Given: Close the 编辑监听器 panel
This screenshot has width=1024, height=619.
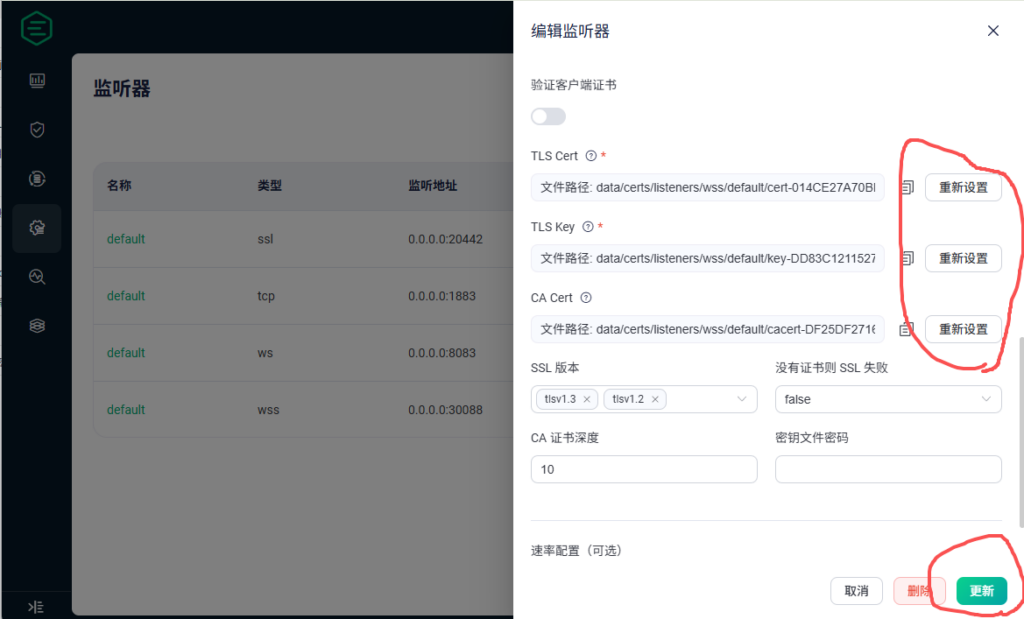Looking at the screenshot, I should (993, 31).
